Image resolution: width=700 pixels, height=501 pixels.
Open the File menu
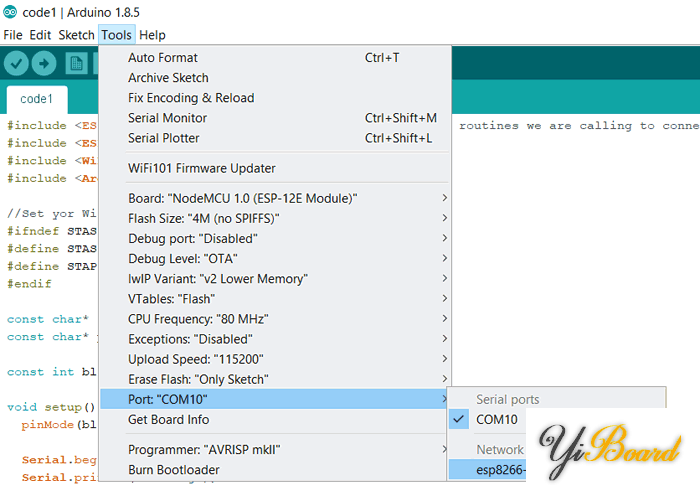(13, 35)
